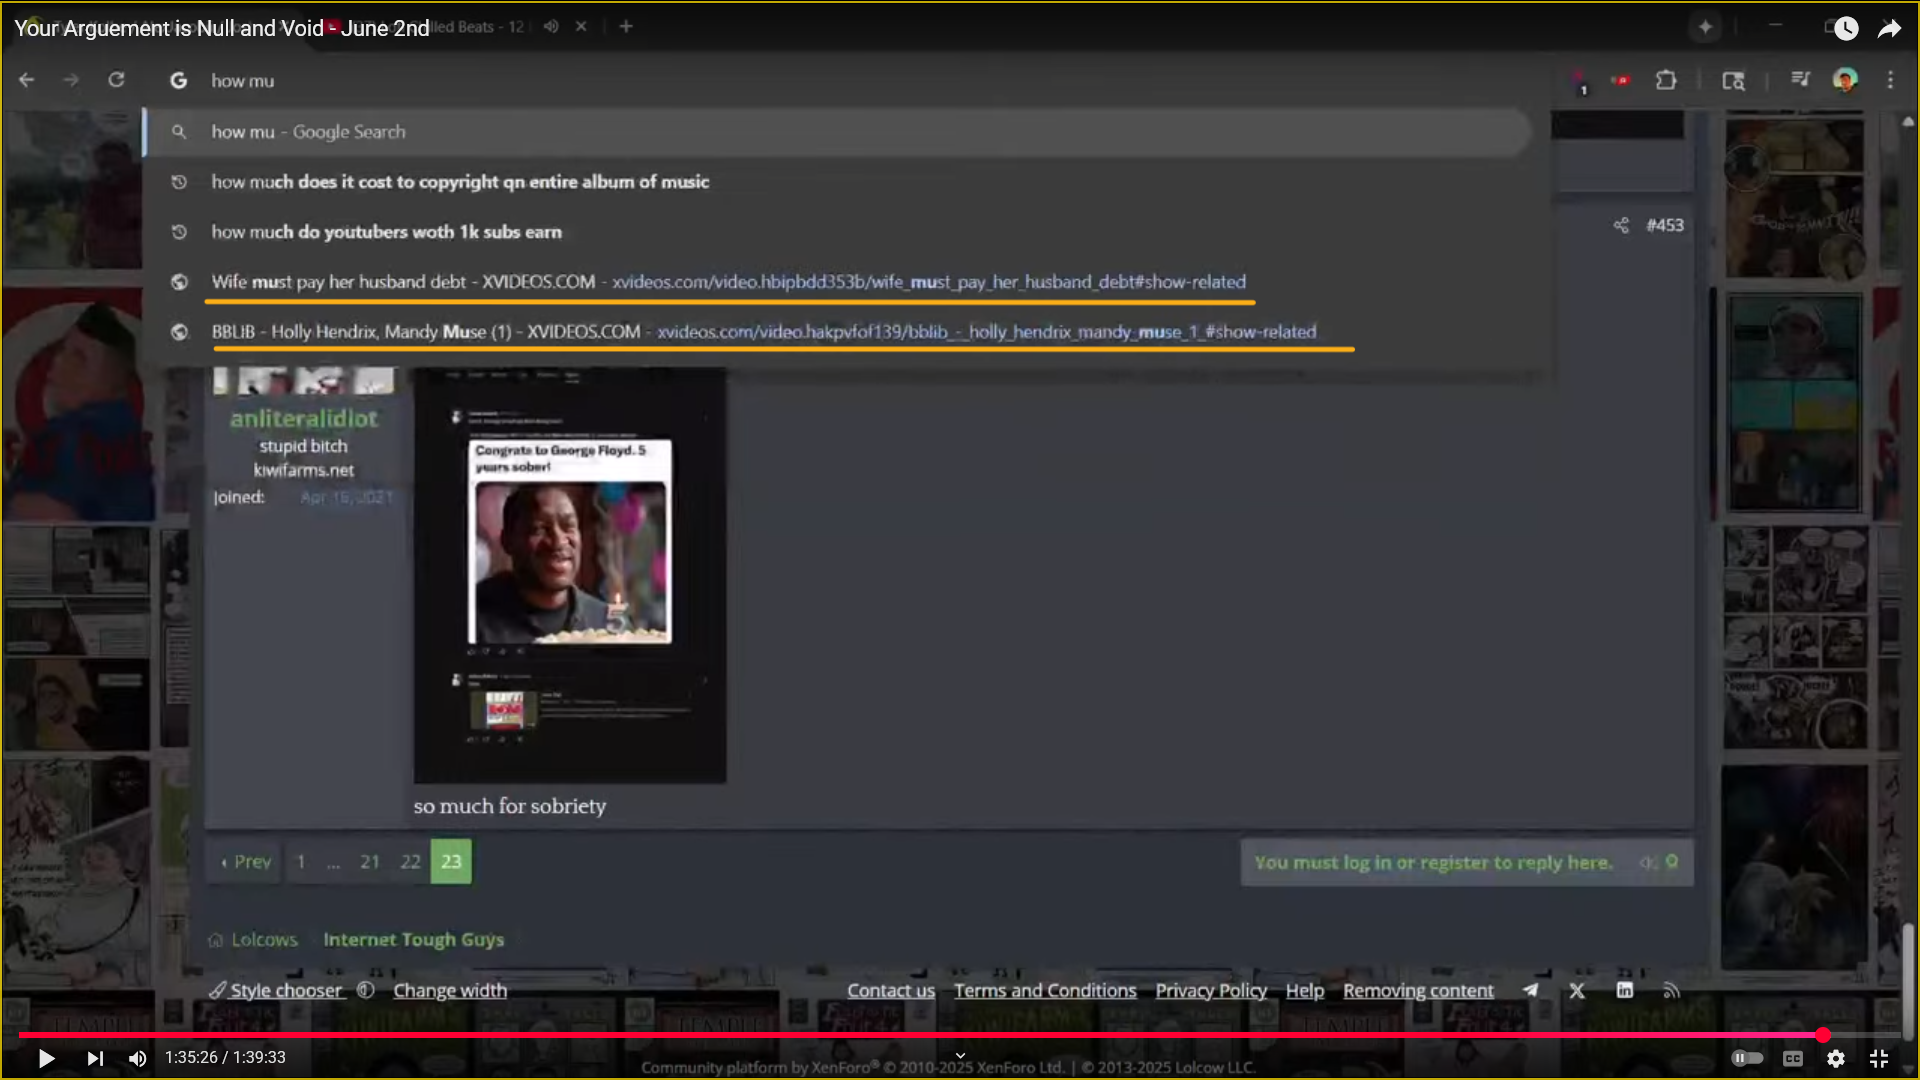Reload the page in recorded browser
1920x1080 pixels.
pyautogui.click(x=116, y=80)
